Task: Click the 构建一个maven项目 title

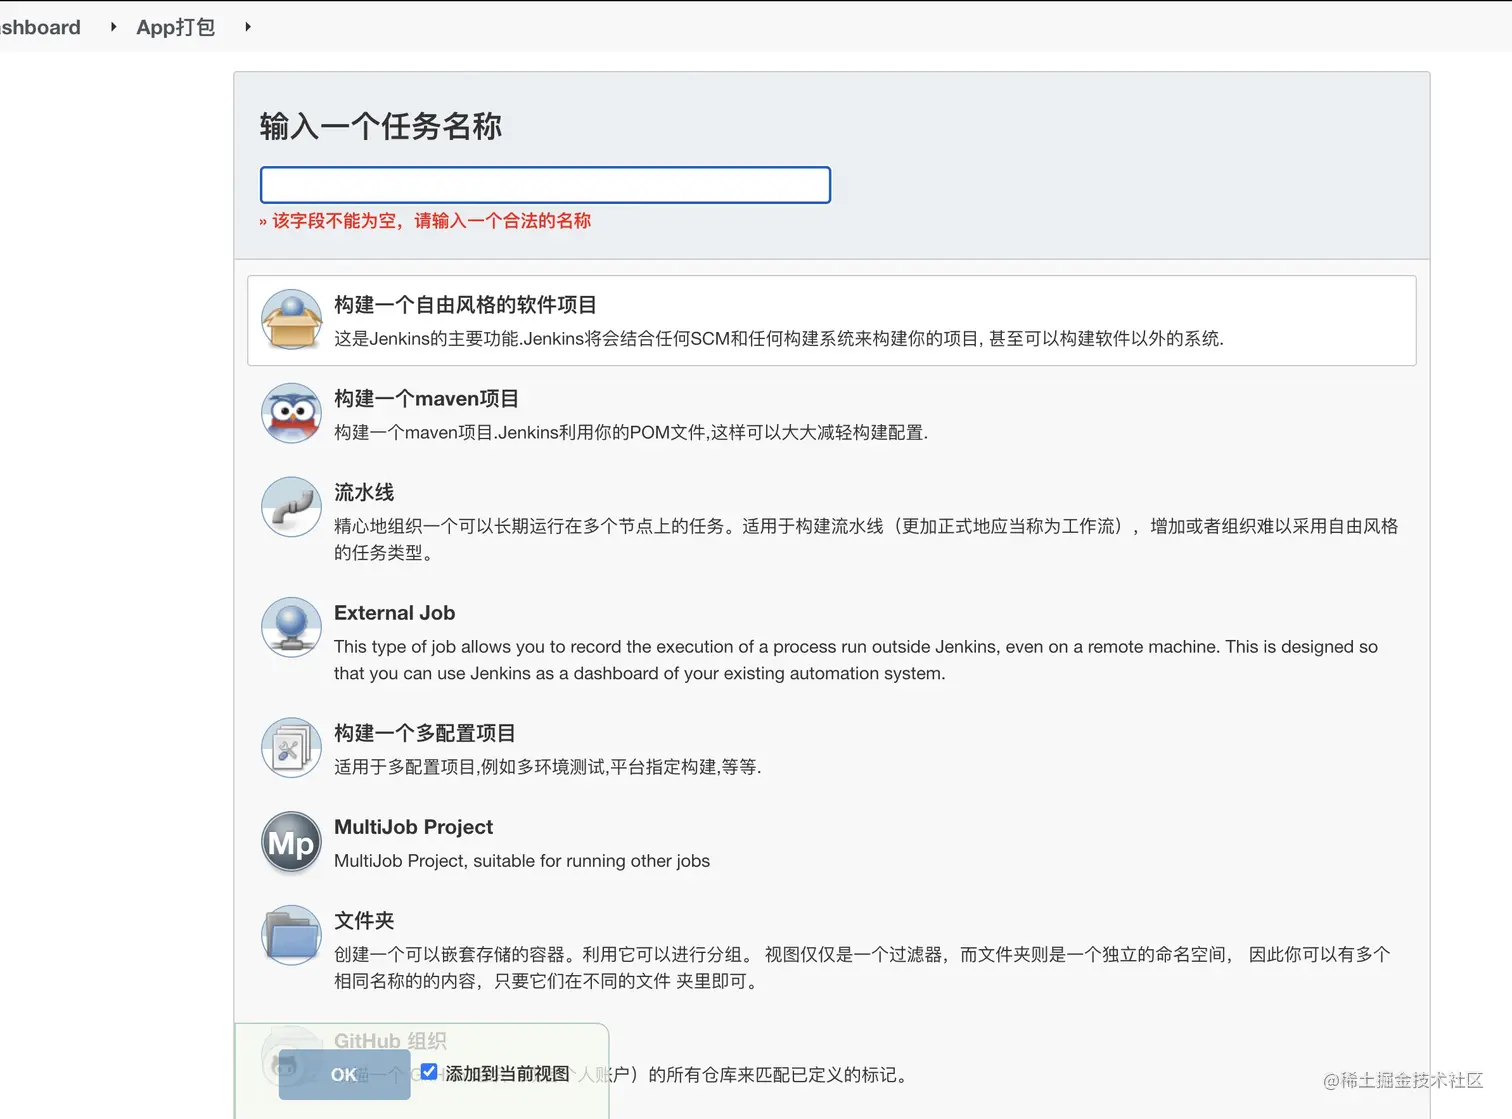Action: pos(427,399)
